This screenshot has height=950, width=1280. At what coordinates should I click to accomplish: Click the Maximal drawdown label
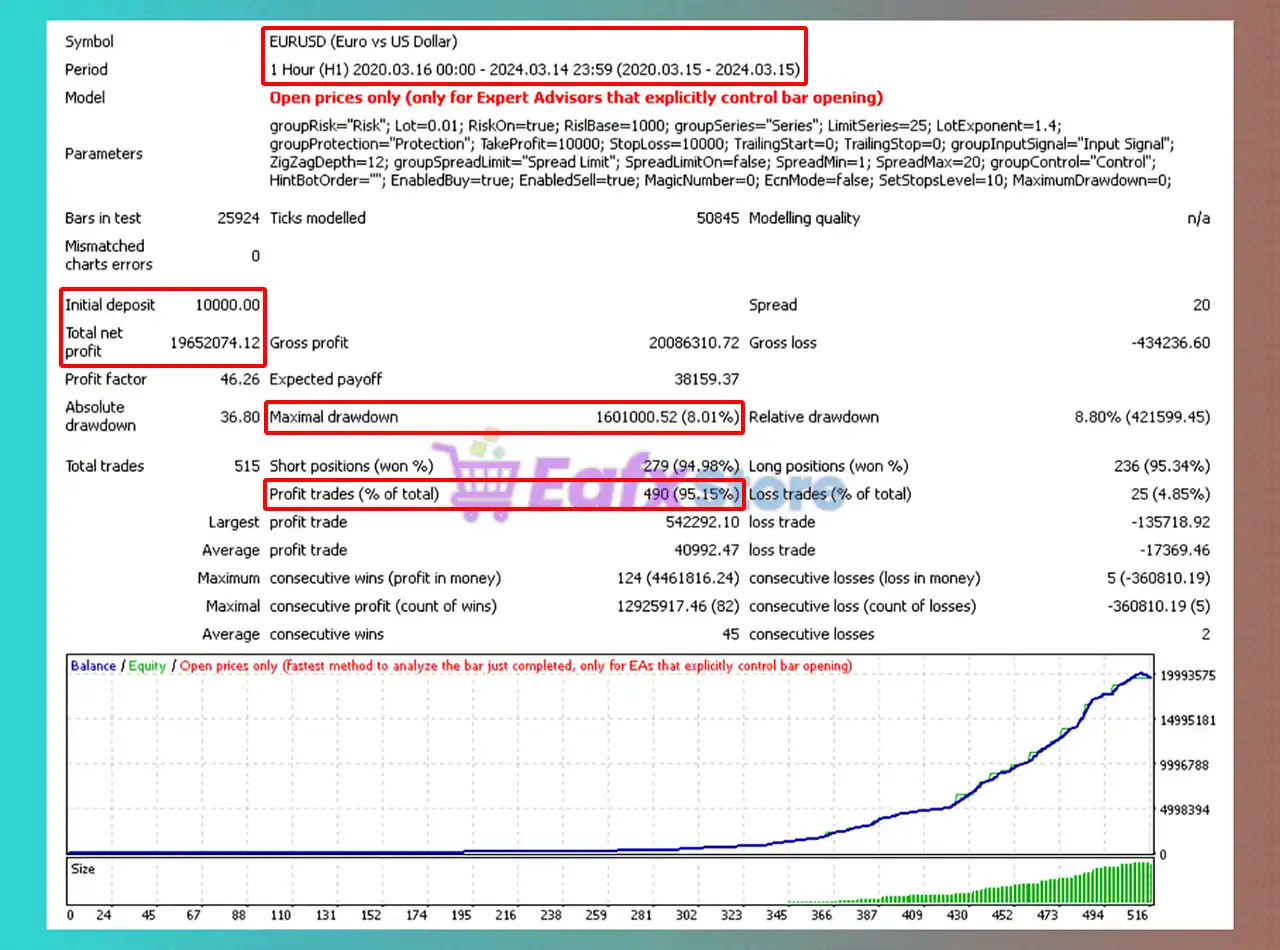pos(334,417)
